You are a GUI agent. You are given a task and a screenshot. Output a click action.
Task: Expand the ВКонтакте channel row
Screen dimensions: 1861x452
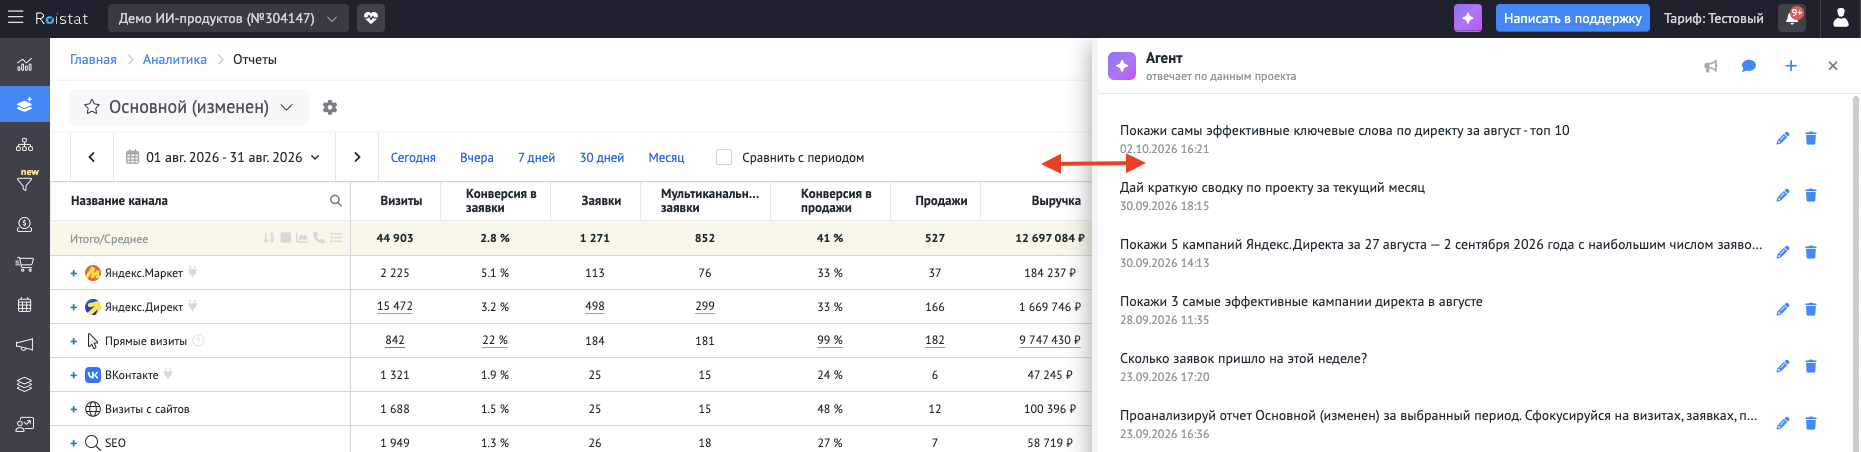[x=73, y=375]
